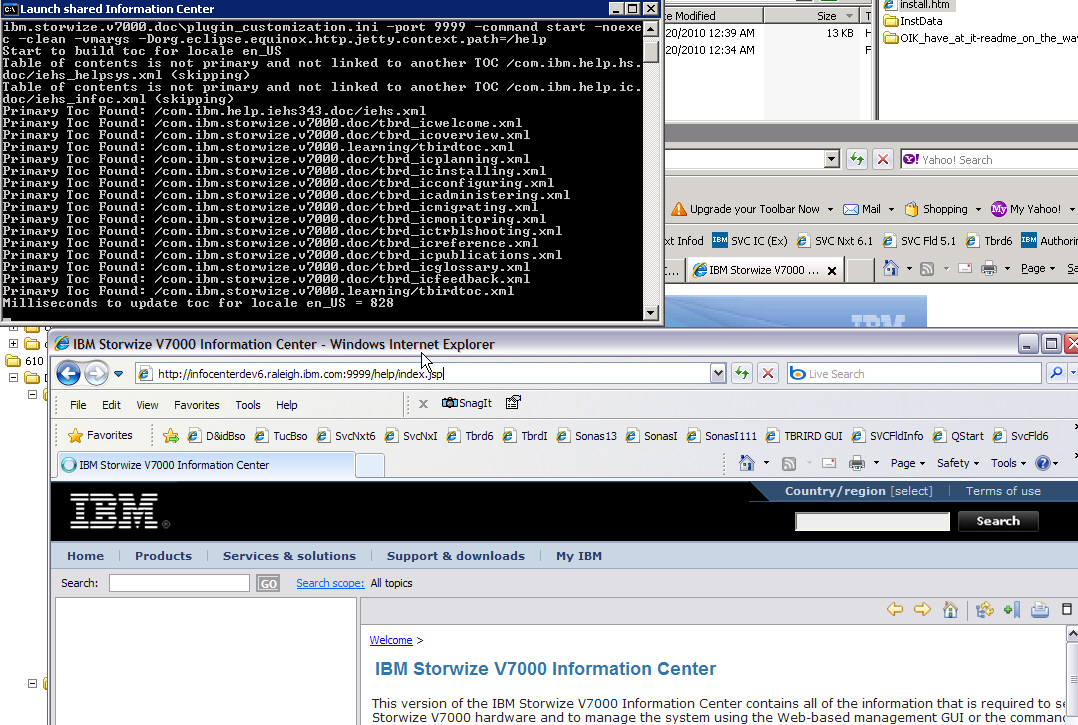Maximize the help content pane

[x=1066, y=609]
